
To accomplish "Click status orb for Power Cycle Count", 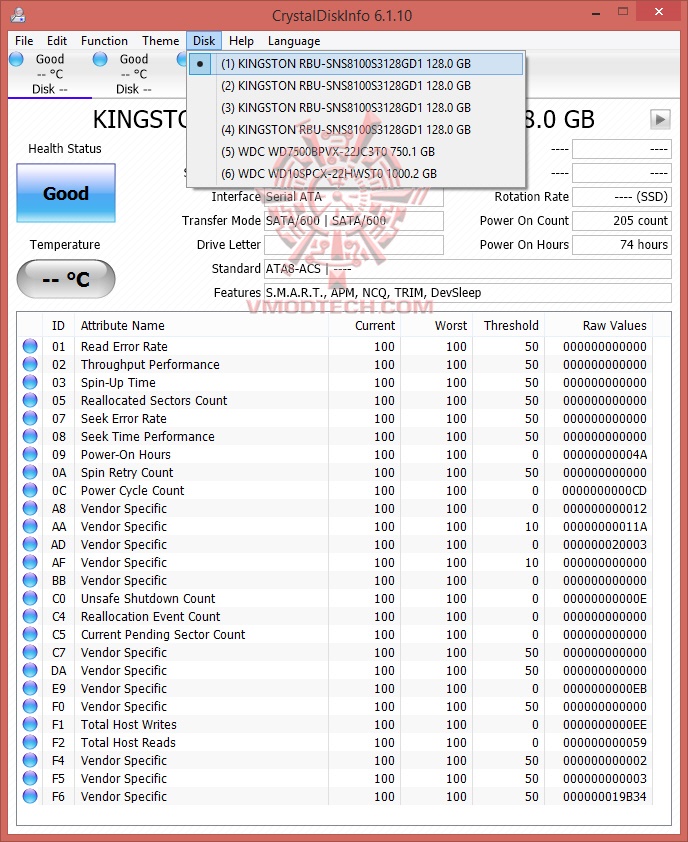I will [x=30, y=490].
